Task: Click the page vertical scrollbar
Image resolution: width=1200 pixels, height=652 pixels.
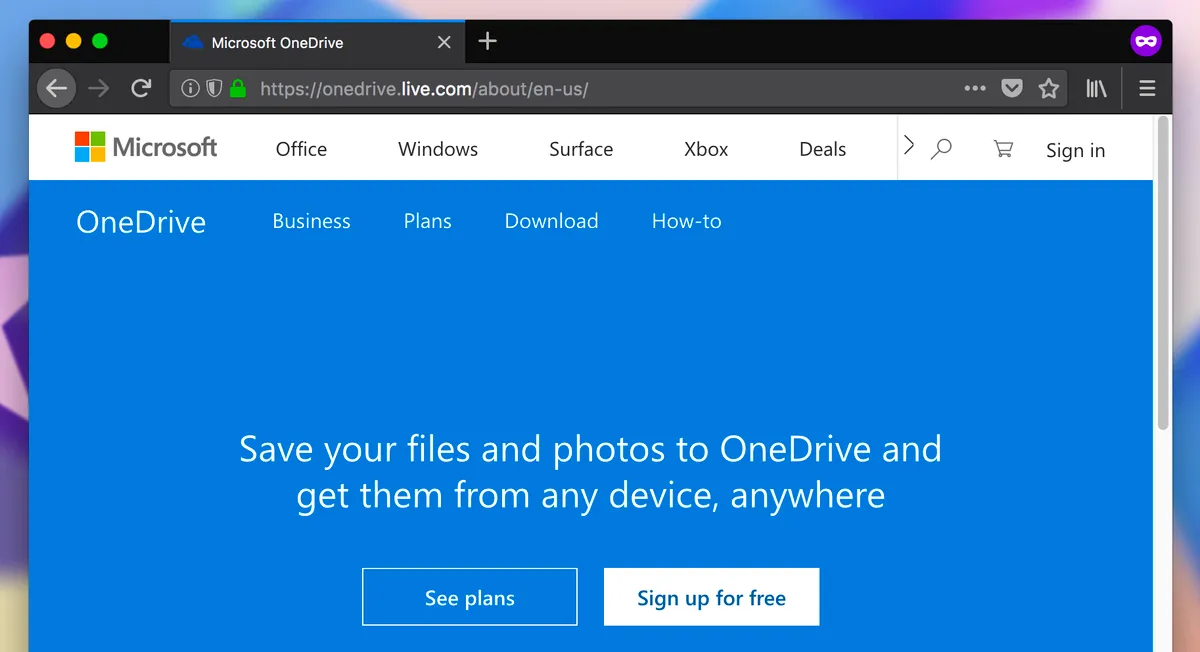Action: 1162,273
